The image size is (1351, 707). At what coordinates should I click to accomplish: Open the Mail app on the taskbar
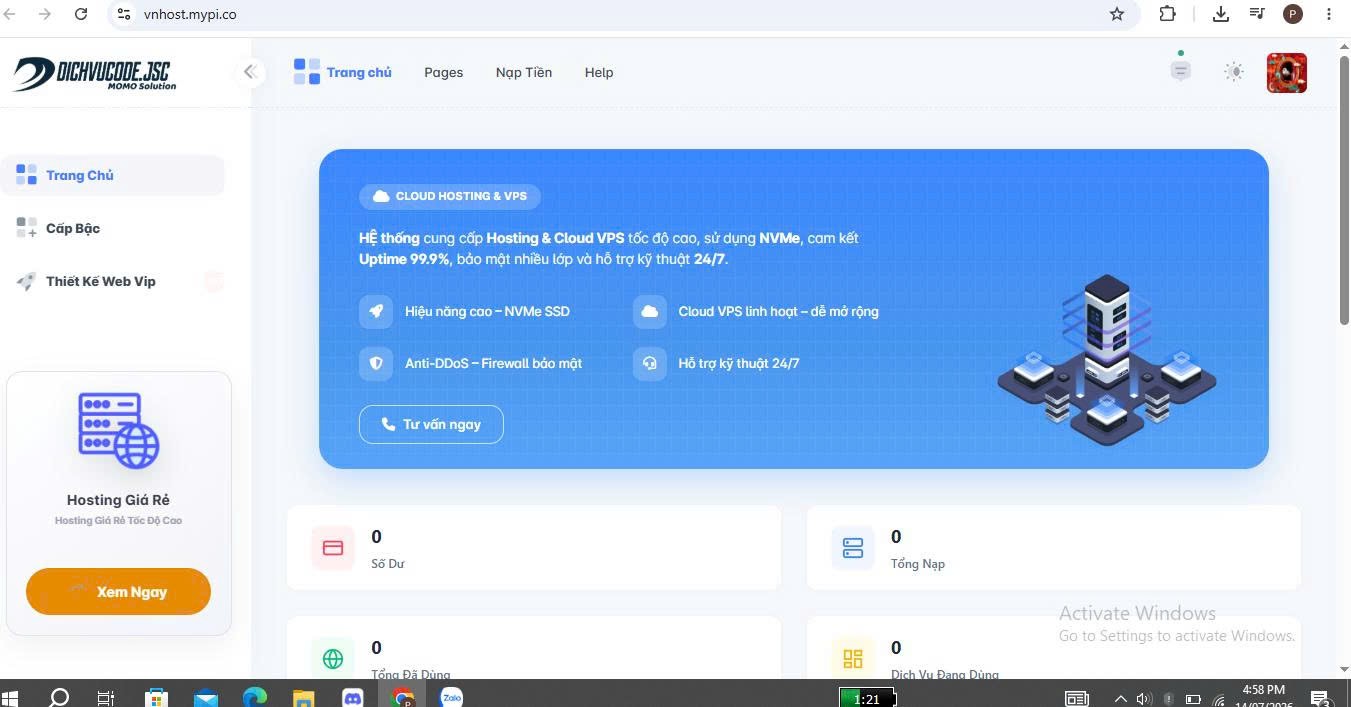[x=205, y=697]
